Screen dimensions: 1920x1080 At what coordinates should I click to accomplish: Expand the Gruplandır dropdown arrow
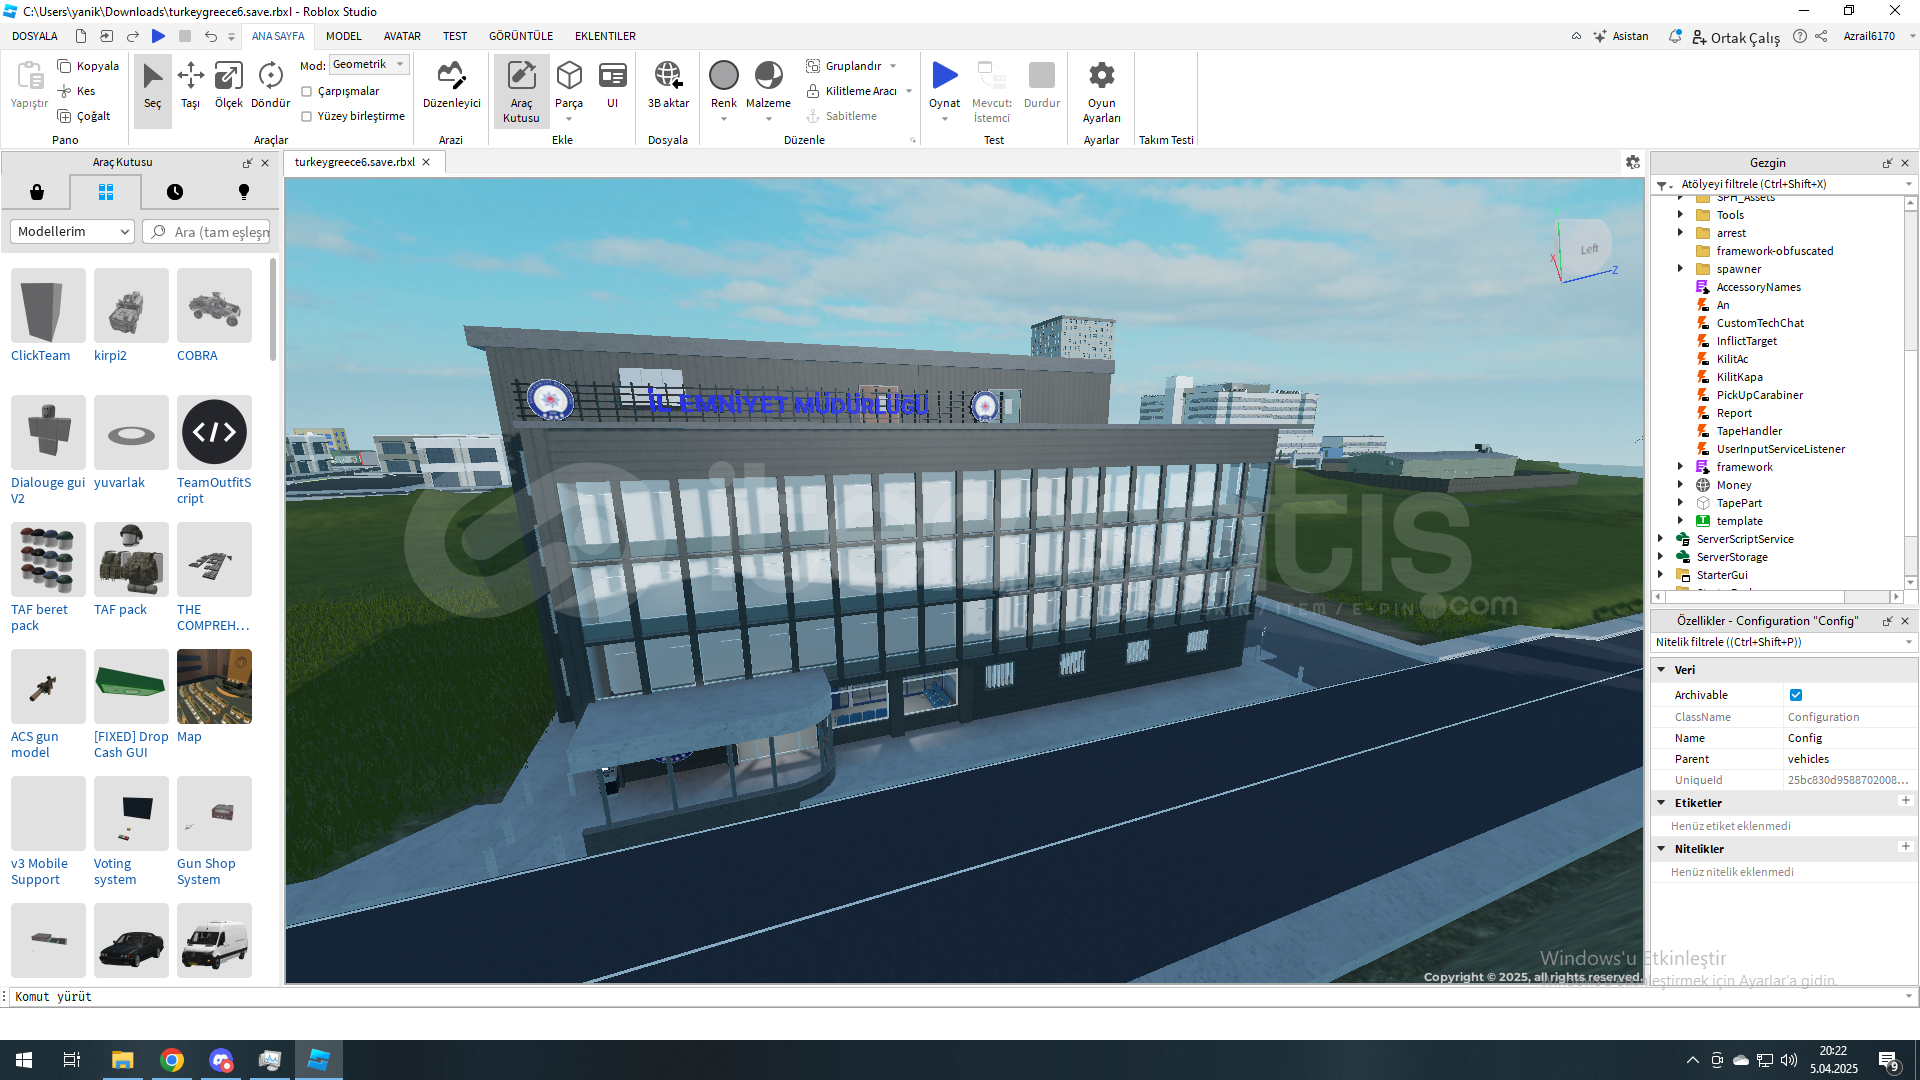point(893,66)
